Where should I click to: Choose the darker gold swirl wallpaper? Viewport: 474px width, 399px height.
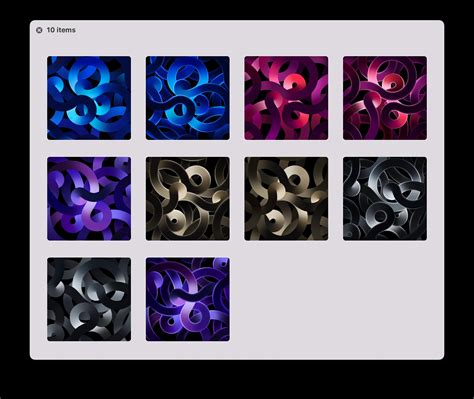click(188, 199)
